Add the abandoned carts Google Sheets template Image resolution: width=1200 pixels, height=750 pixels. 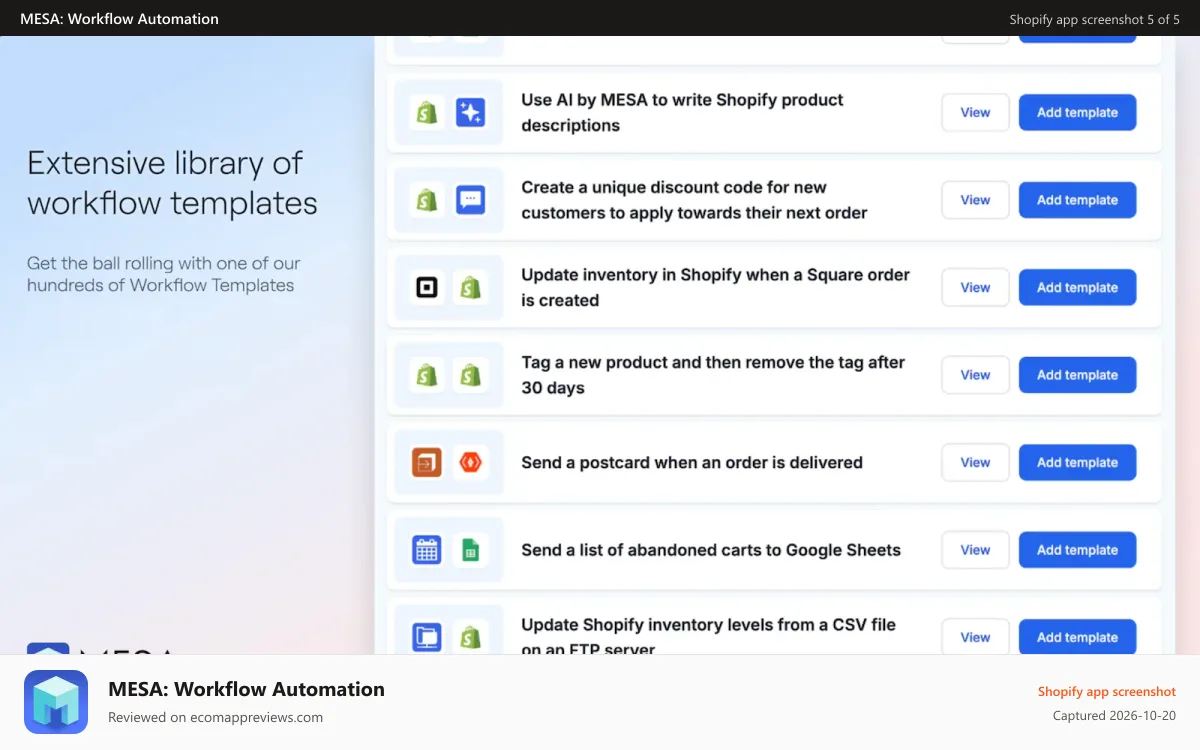point(1077,550)
